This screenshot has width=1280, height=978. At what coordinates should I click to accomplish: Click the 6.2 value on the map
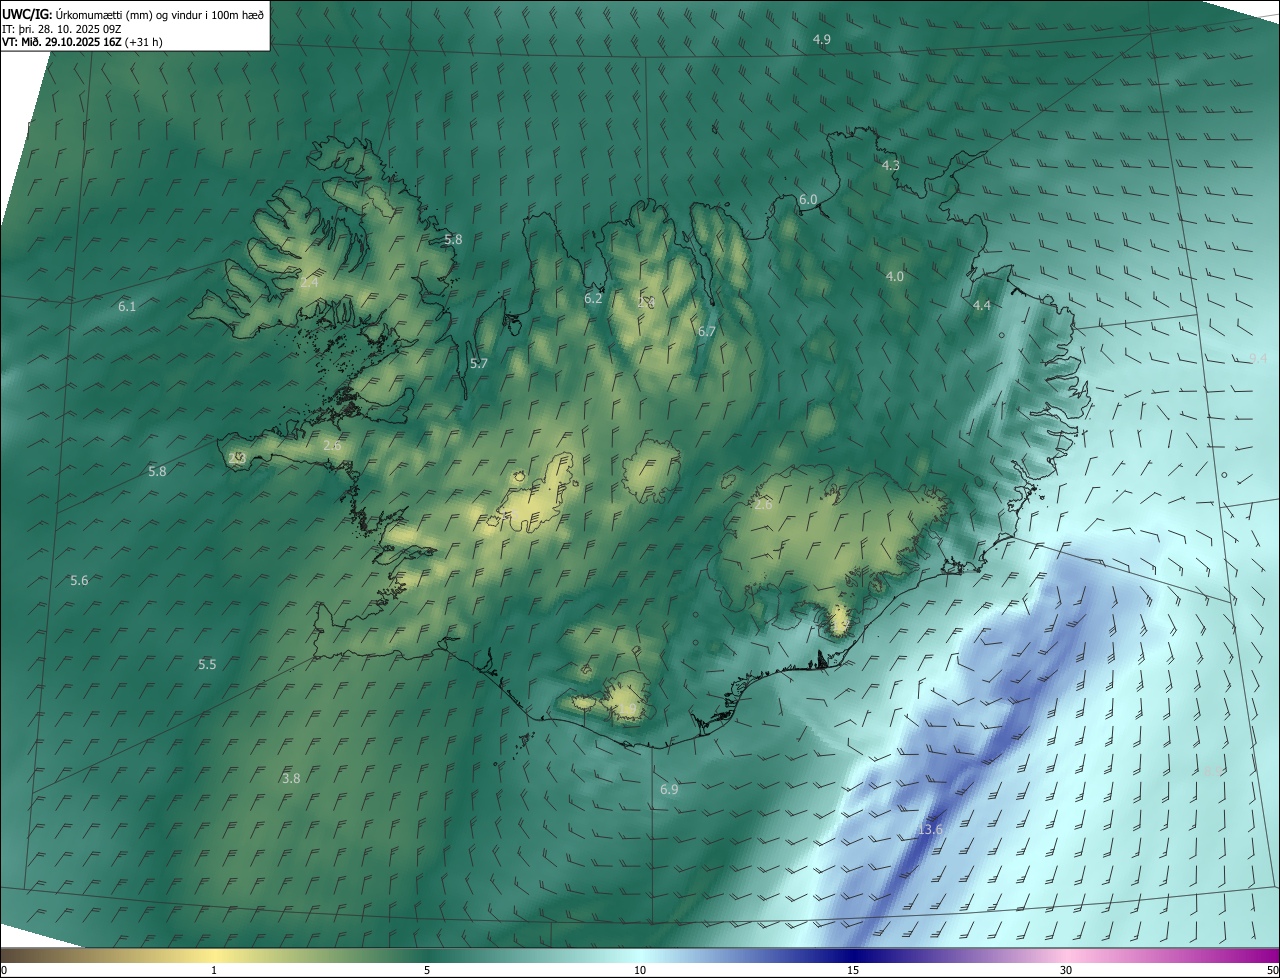click(593, 298)
